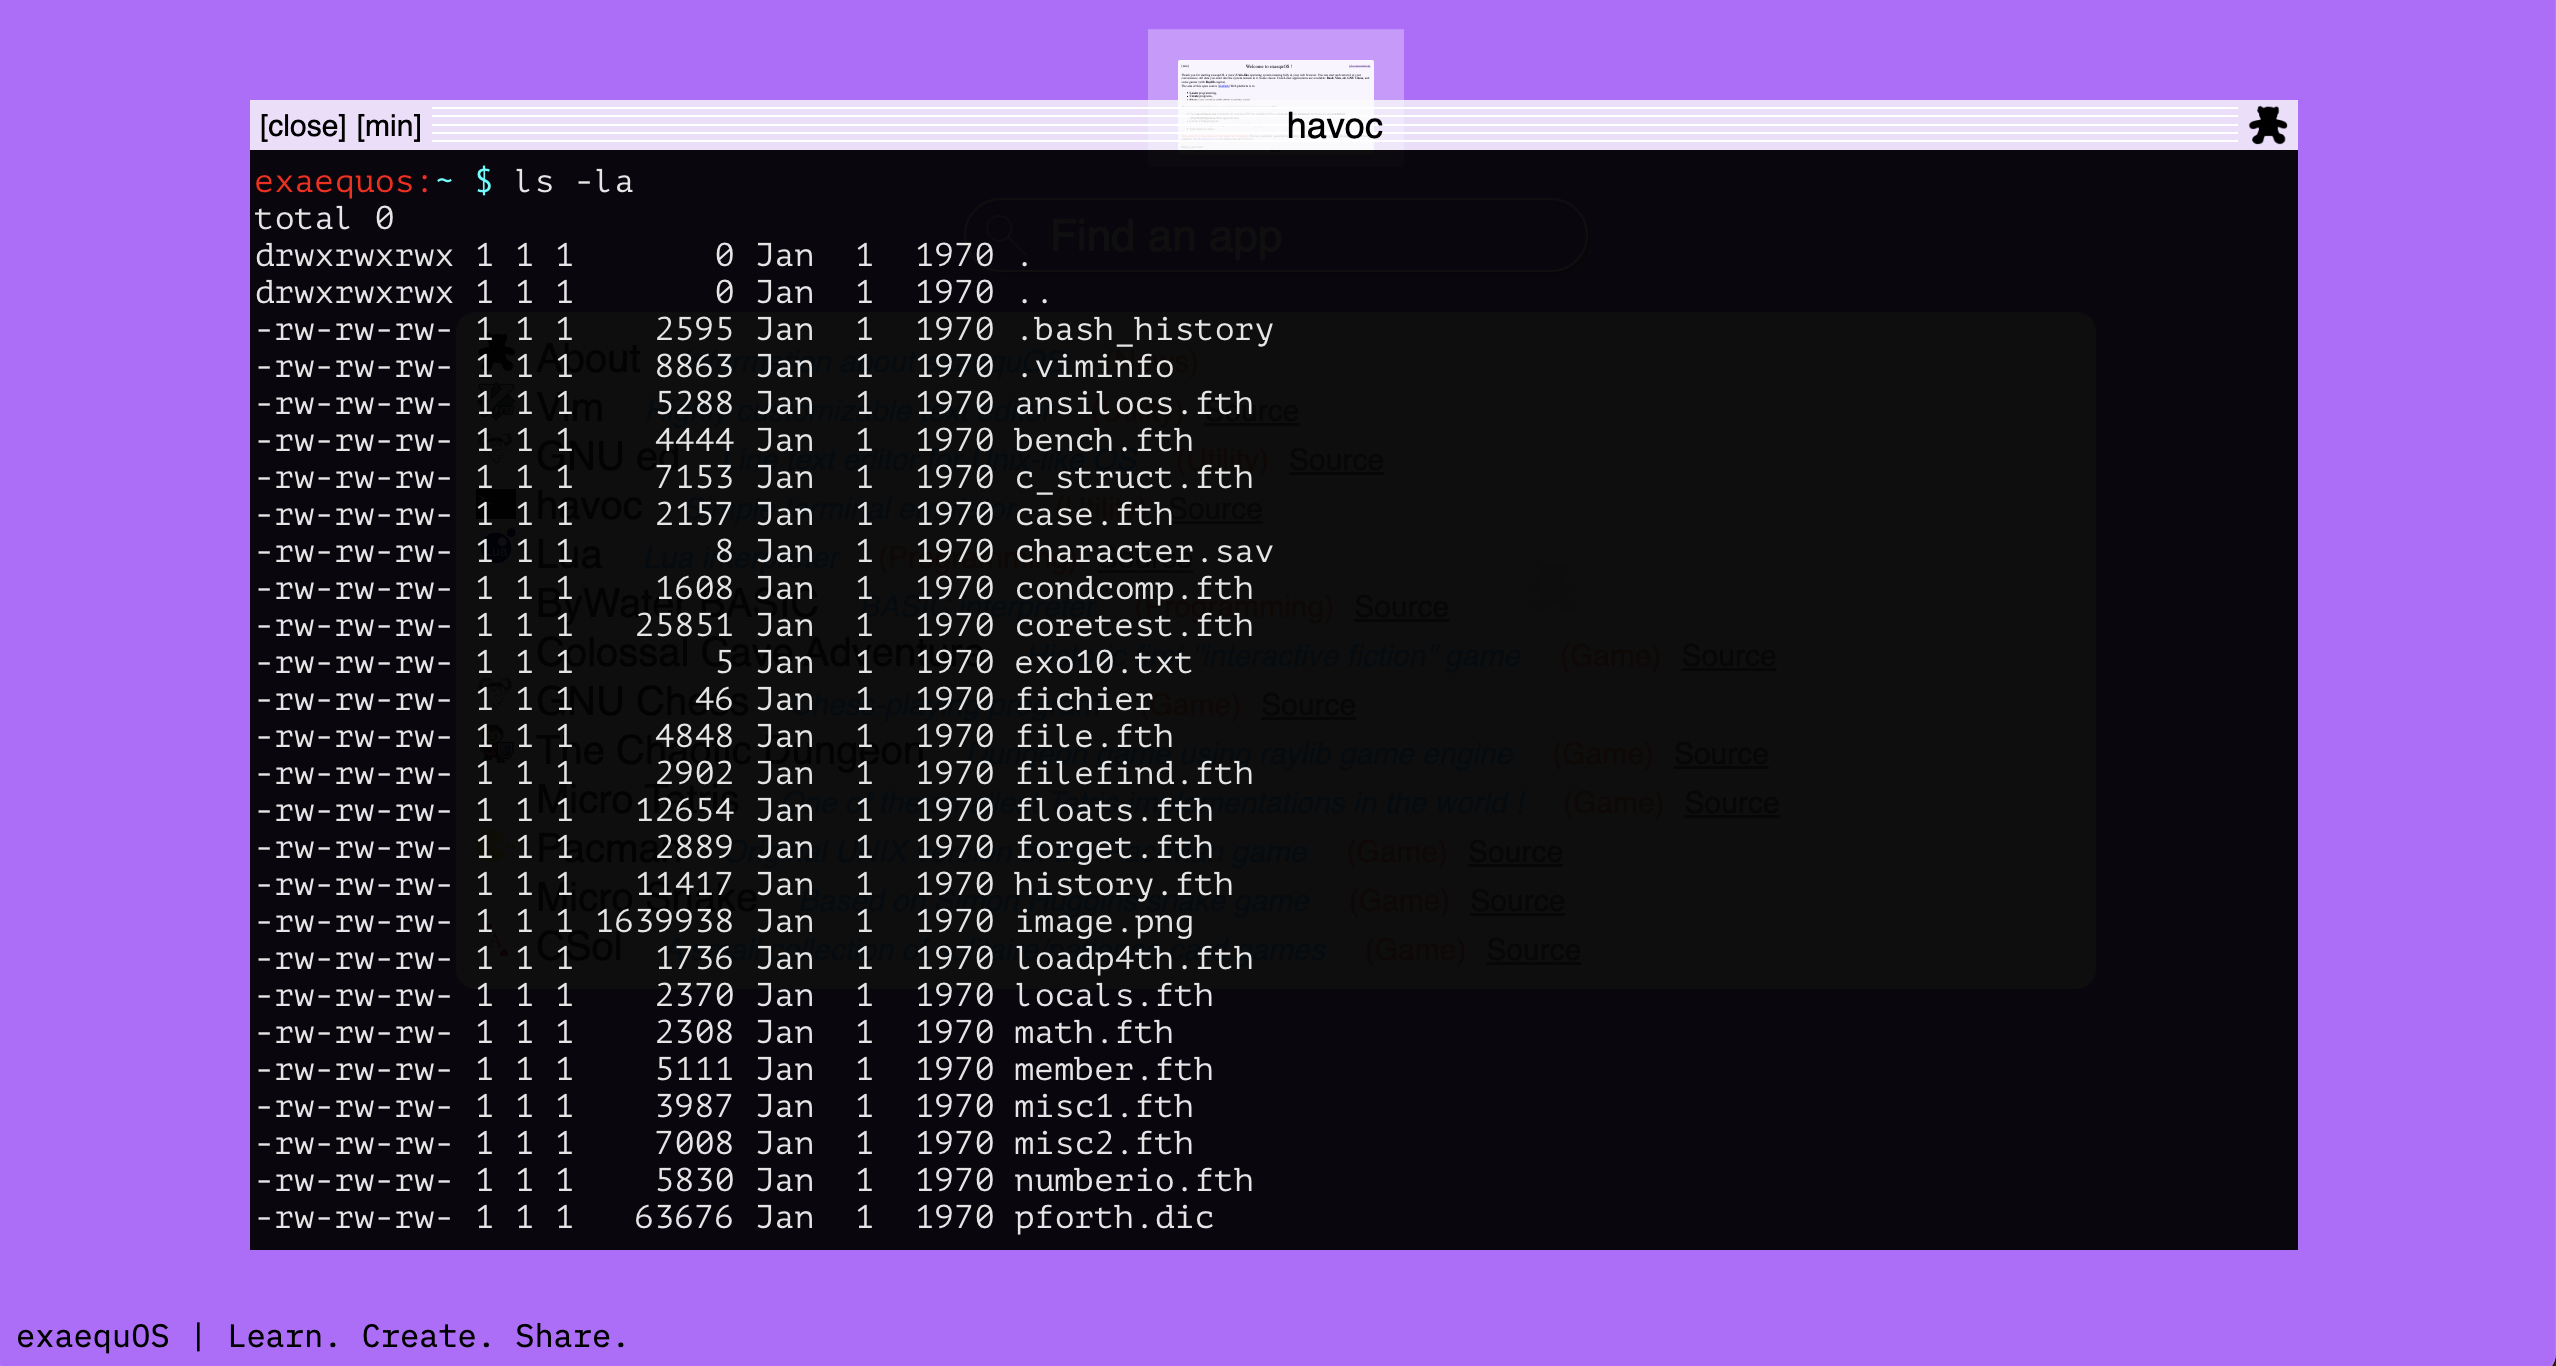
Task: Click the havoc window title
Action: coord(1334,126)
